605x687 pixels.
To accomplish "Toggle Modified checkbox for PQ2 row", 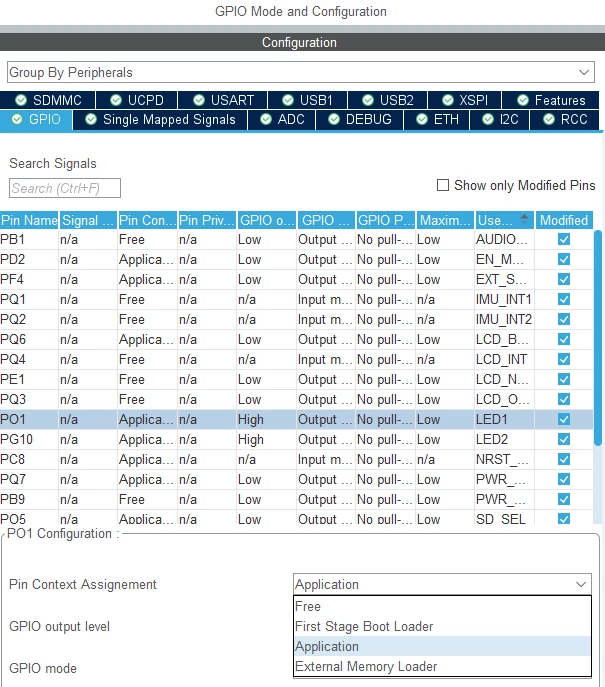I will coord(564,319).
